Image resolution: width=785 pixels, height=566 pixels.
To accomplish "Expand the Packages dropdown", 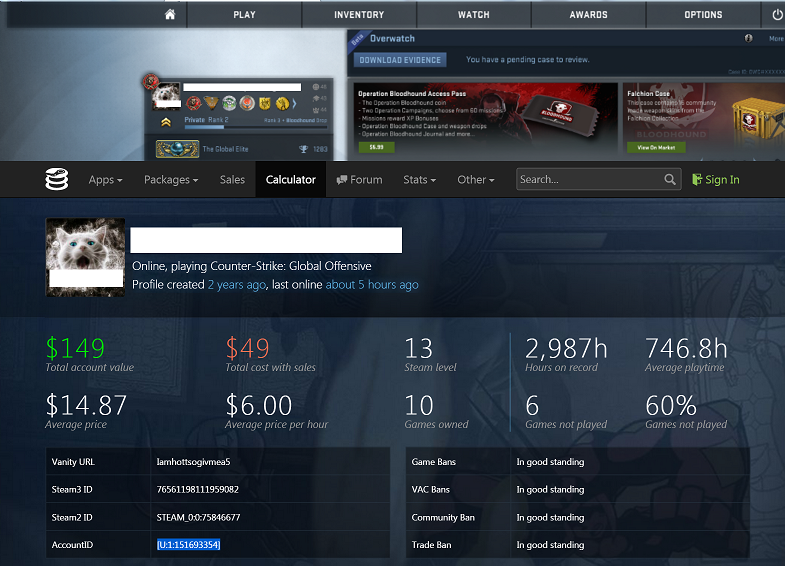I will coord(171,179).
